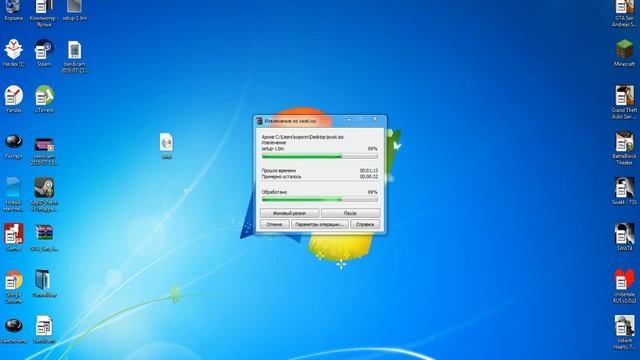The height and width of the screenshot is (360, 640).
Task: Cancel extraction with the Отмена button
Action: tap(275, 224)
